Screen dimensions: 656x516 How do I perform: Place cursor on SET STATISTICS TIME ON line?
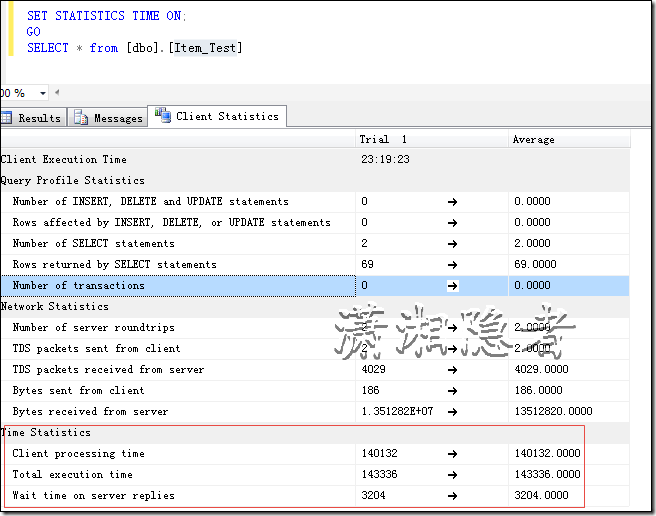pyautogui.click(x=106, y=16)
